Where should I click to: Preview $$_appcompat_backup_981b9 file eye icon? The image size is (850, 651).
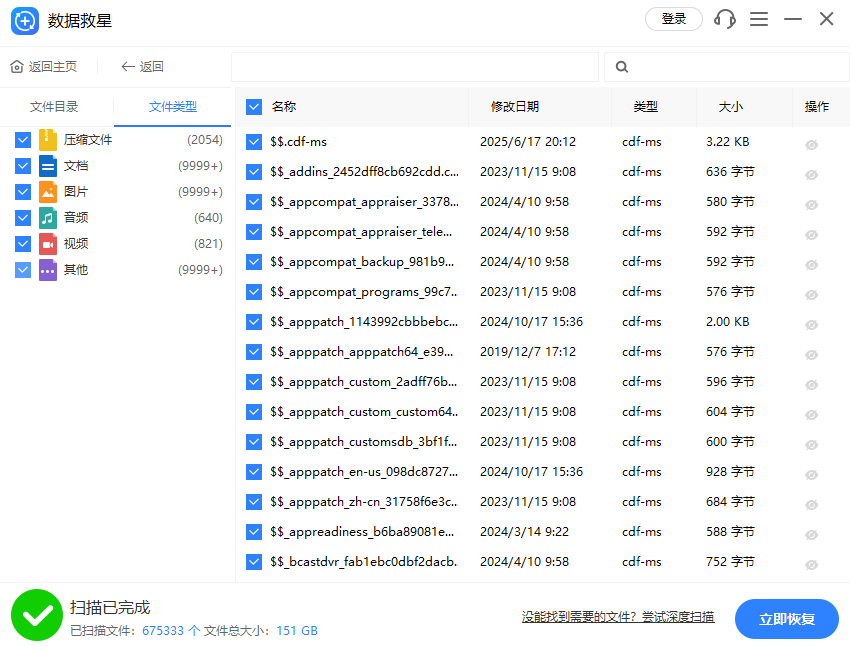click(x=812, y=265)
